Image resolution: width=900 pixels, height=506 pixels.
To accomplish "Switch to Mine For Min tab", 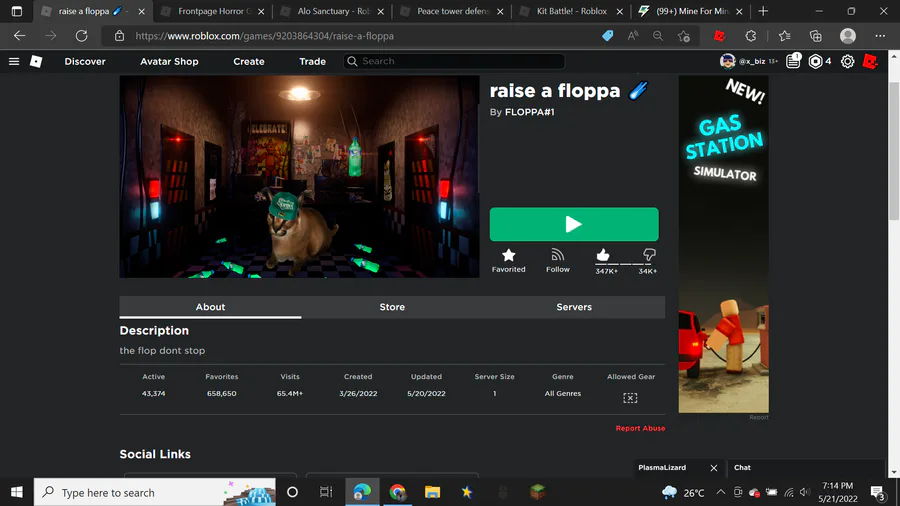I will (690, 11).
